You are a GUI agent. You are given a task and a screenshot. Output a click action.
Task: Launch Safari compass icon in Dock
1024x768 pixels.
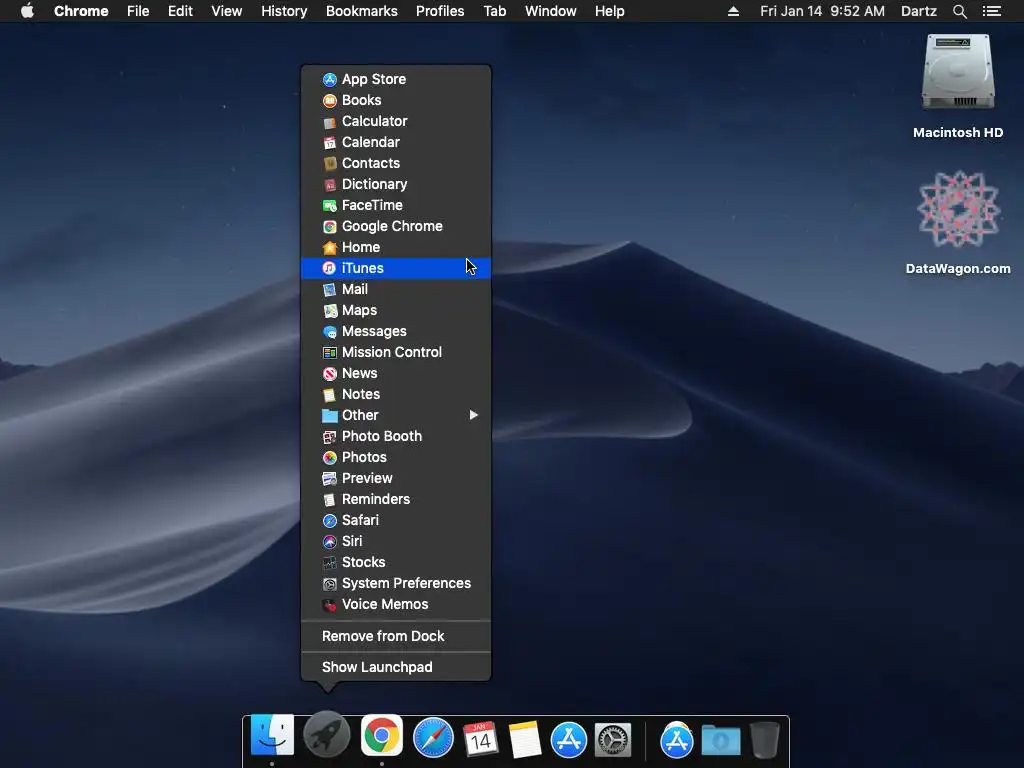(x=433, y=739)
